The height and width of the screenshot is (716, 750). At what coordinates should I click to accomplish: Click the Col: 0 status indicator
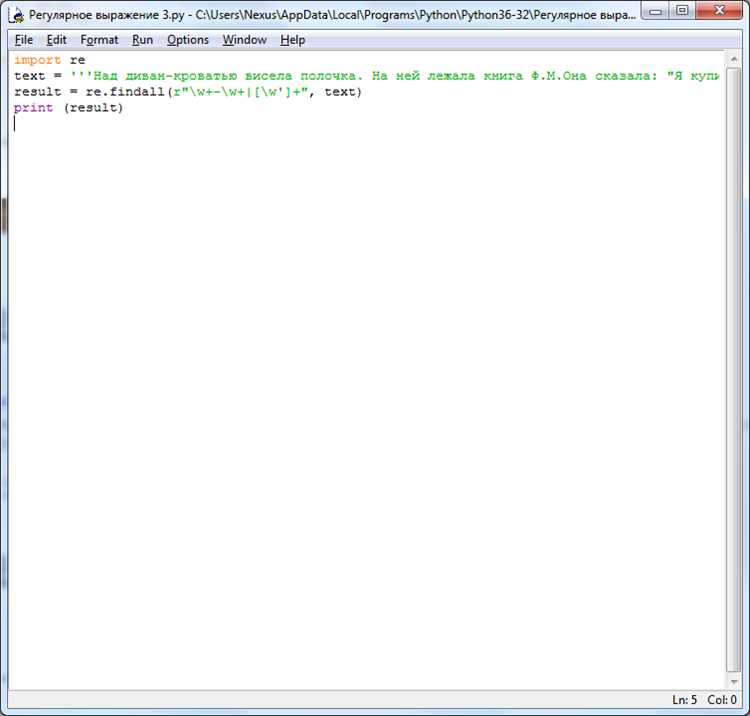722,700
